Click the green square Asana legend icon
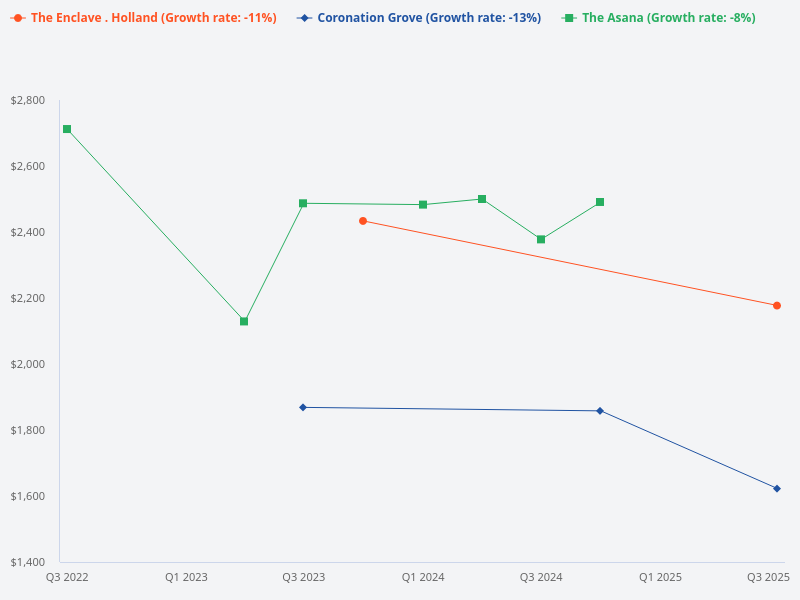 (x=568, y=18)
